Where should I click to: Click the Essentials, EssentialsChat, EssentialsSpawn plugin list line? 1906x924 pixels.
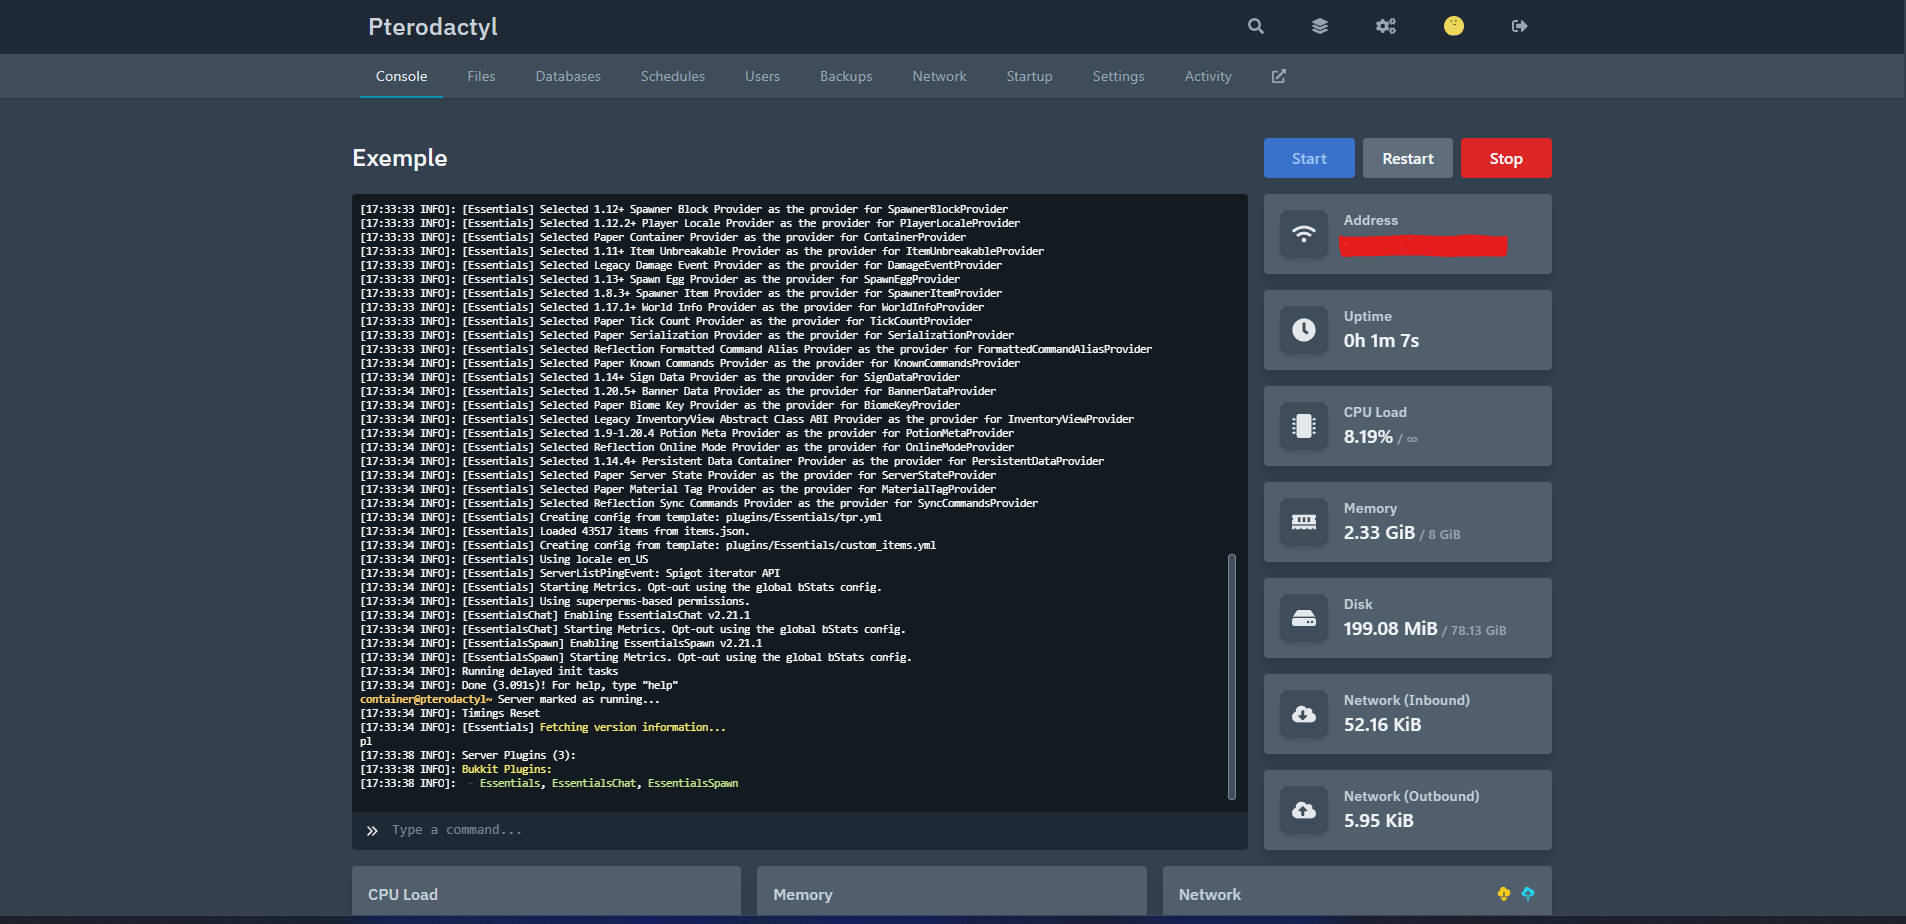coord(549,783)
